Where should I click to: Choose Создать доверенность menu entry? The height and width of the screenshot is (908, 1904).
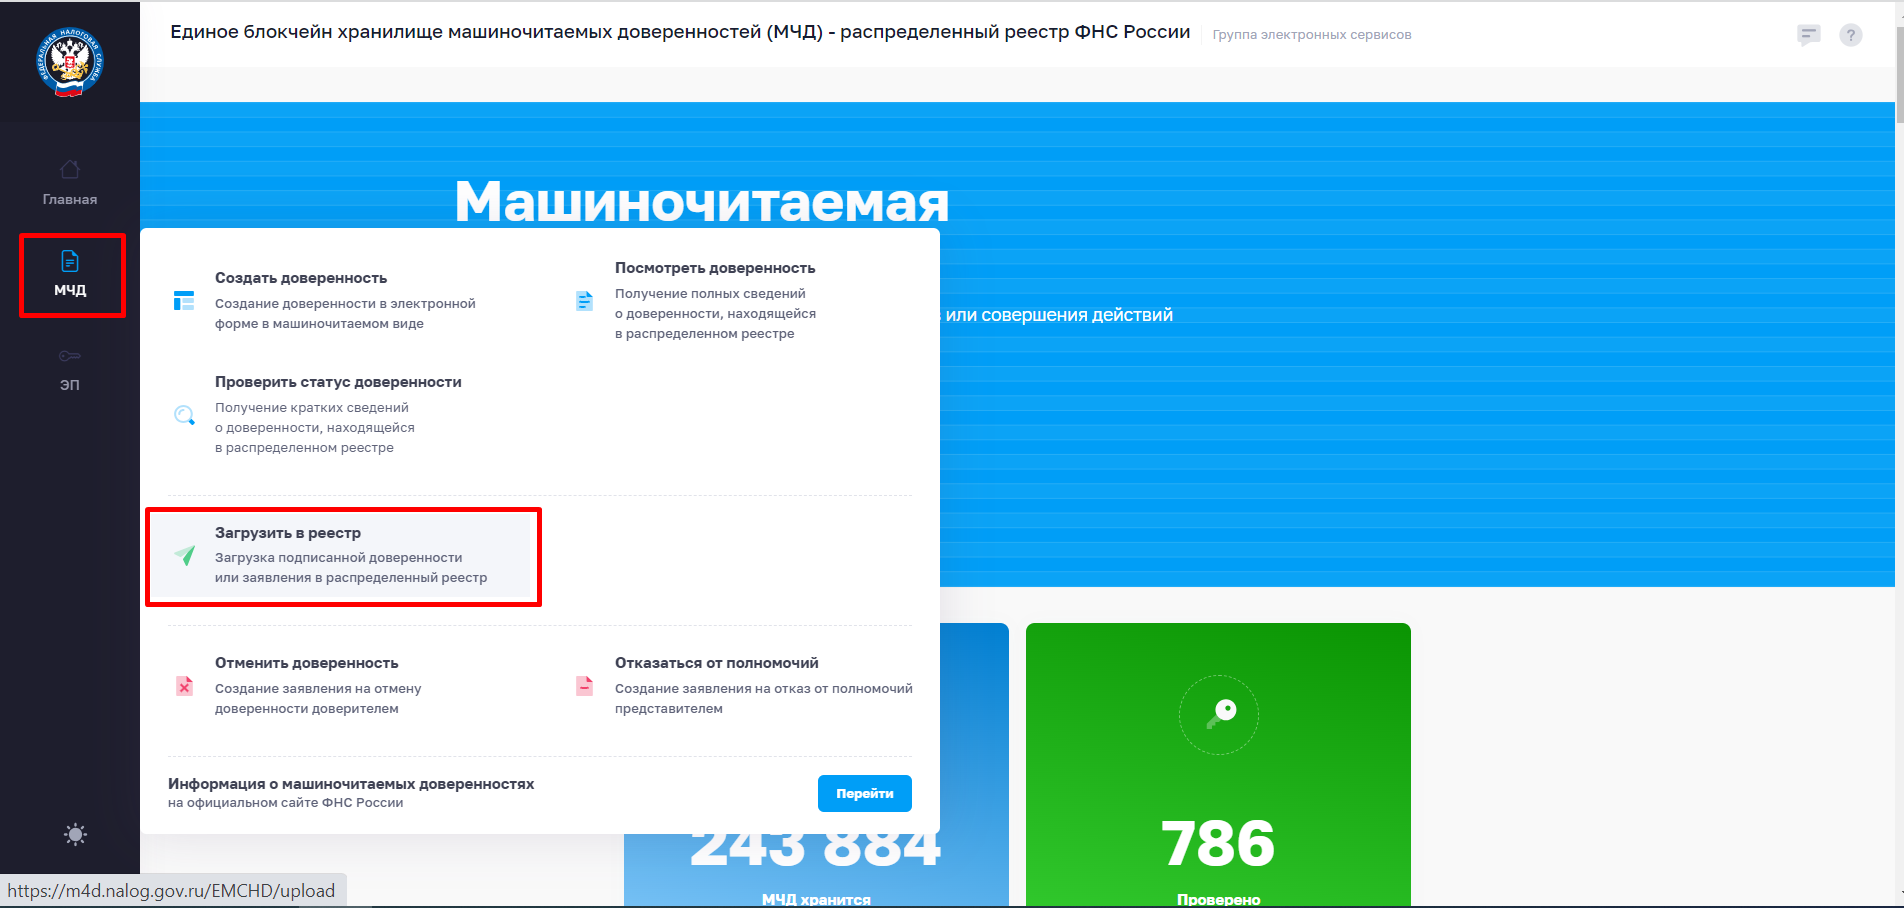click(340, 300)
